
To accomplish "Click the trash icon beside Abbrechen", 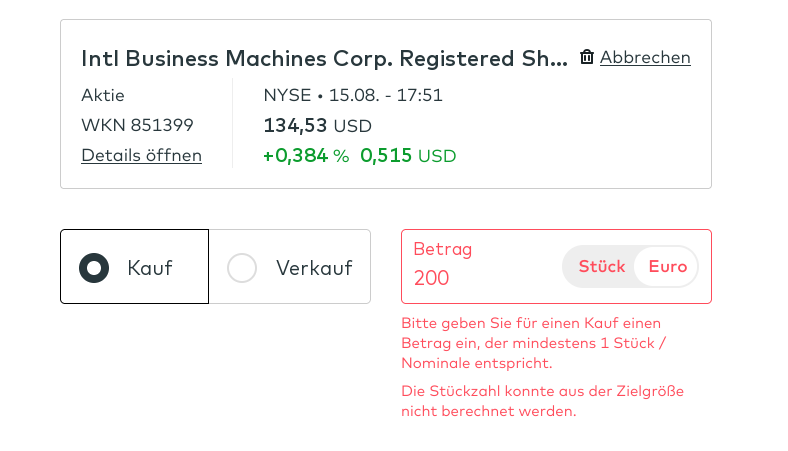I will click(x=587, y=57).
